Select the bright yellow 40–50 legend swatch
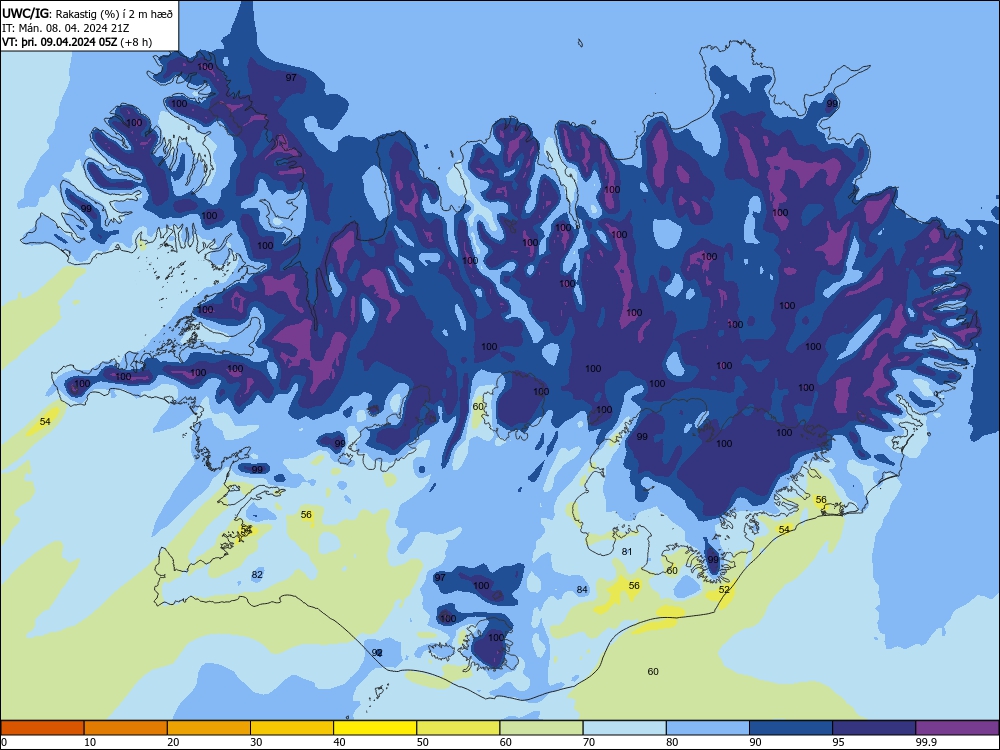The image size is (1000, 750). pyautogui.click(x=375, y=728)
